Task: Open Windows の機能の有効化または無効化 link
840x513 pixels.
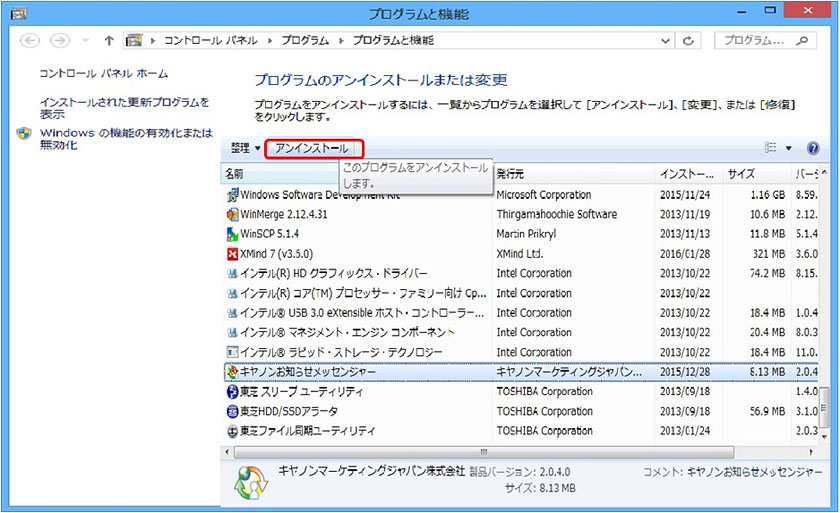Action: 126,139
